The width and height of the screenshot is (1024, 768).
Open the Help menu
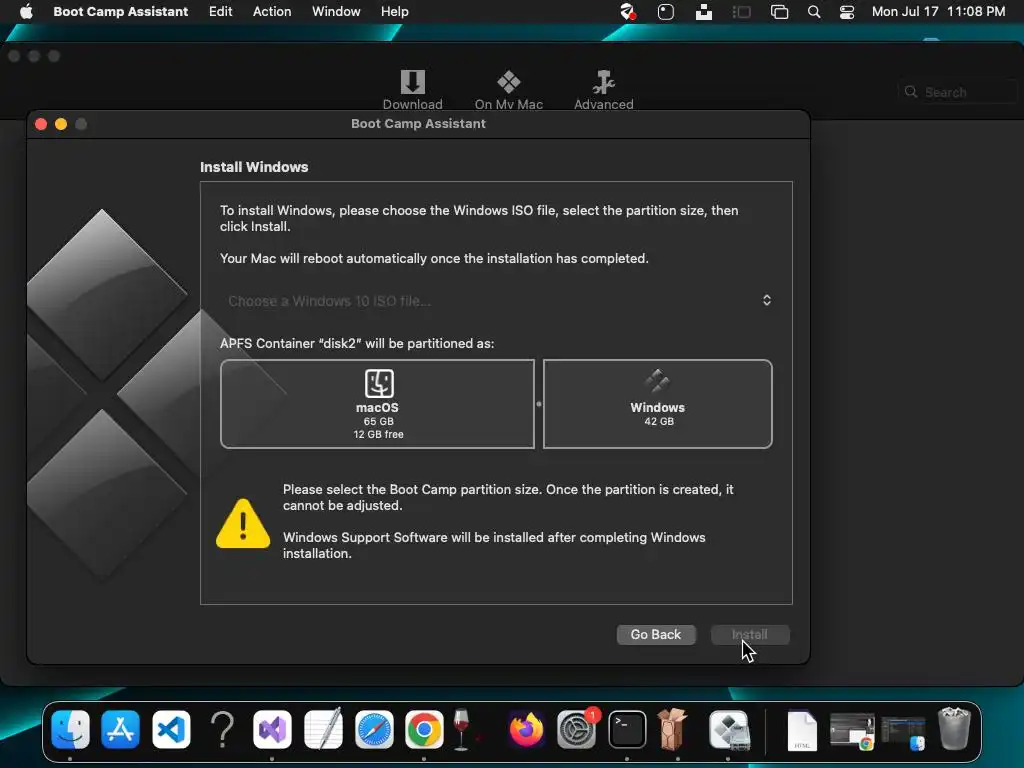pos(394,11)
